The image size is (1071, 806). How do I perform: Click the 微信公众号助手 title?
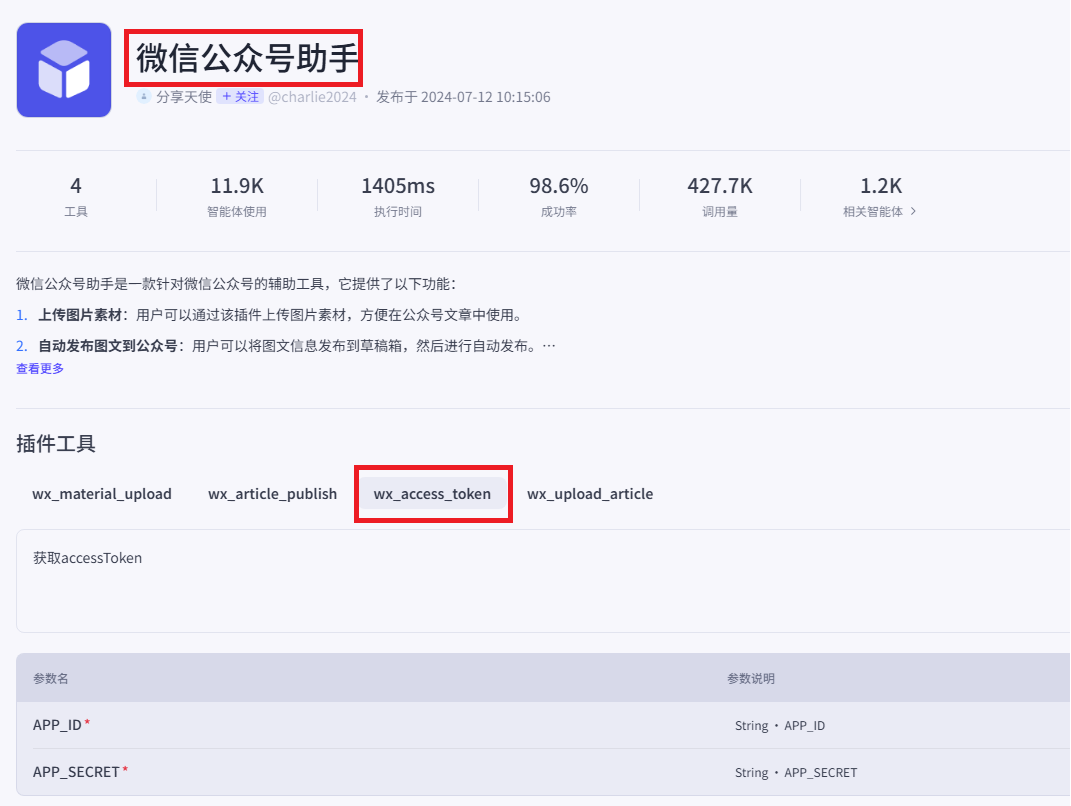[247, 58]
